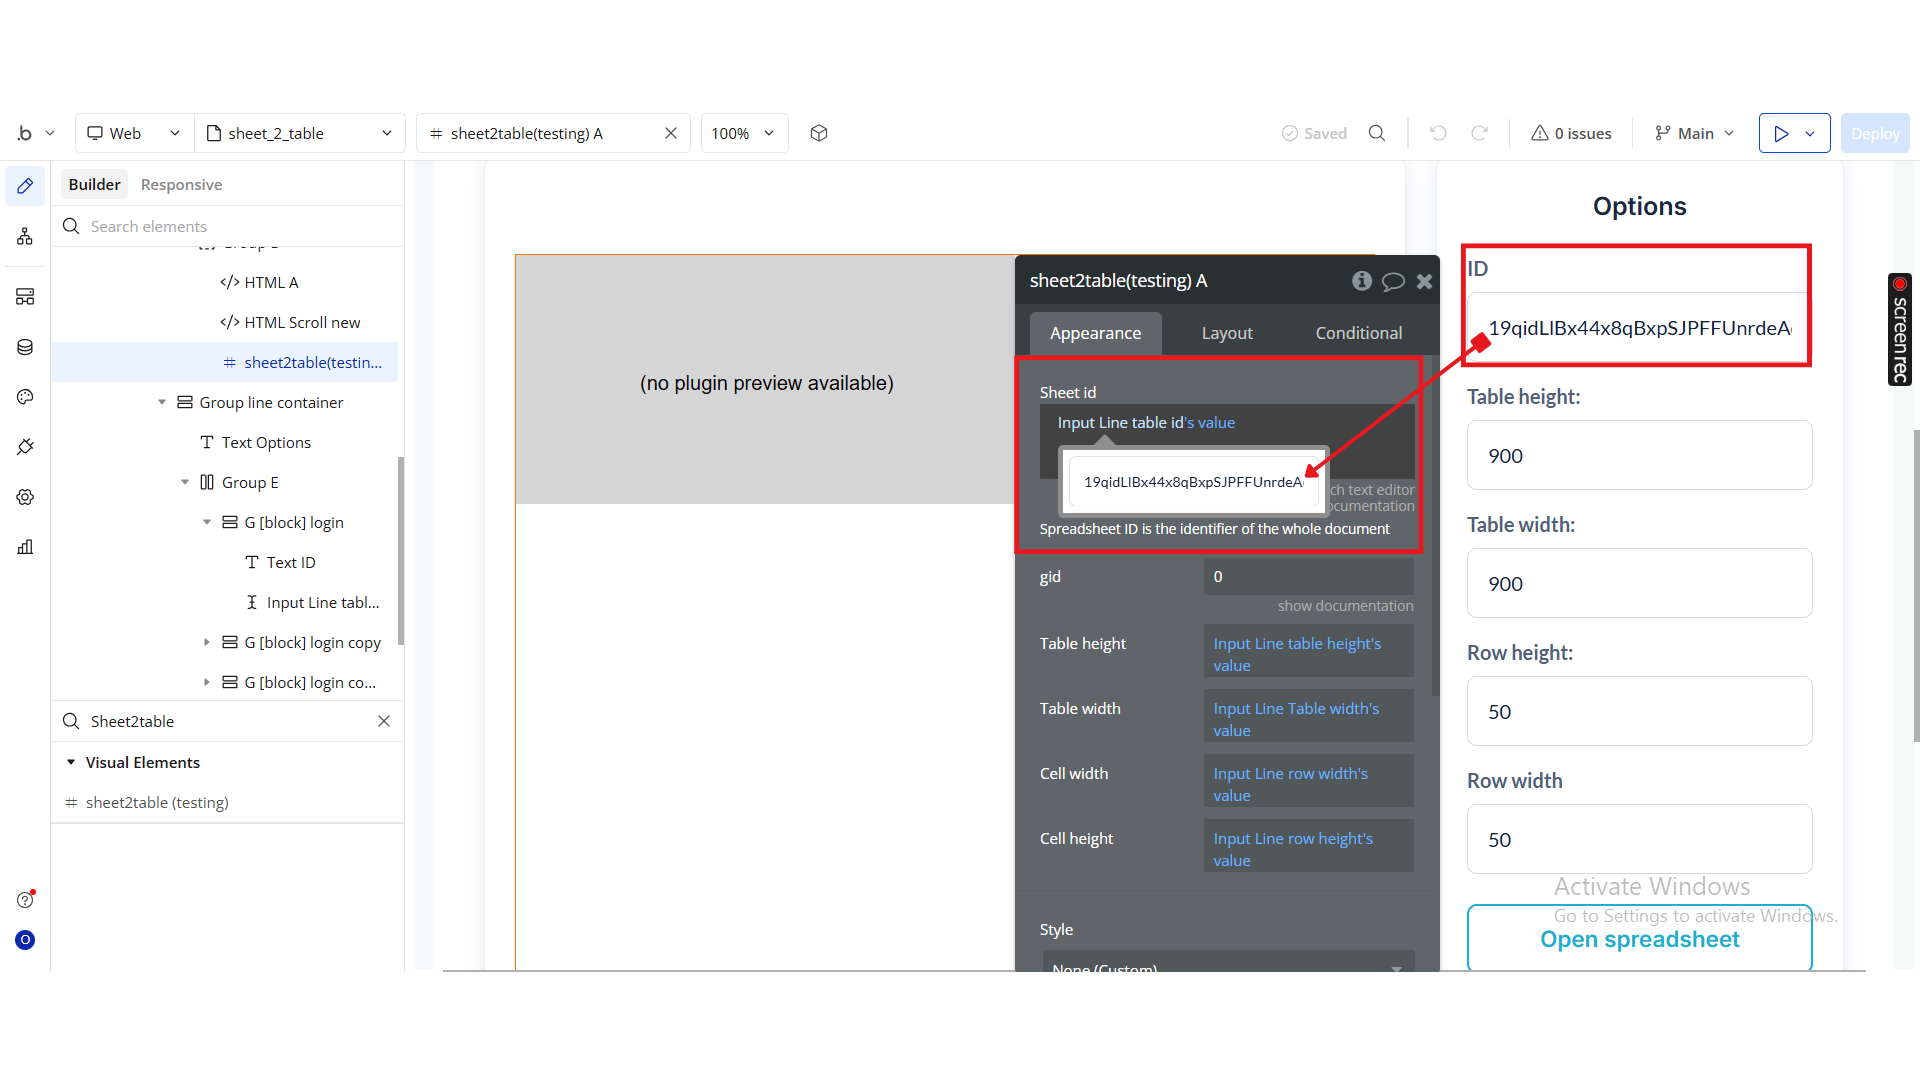Open the Logs chart tab icon

tap(25, 547)
